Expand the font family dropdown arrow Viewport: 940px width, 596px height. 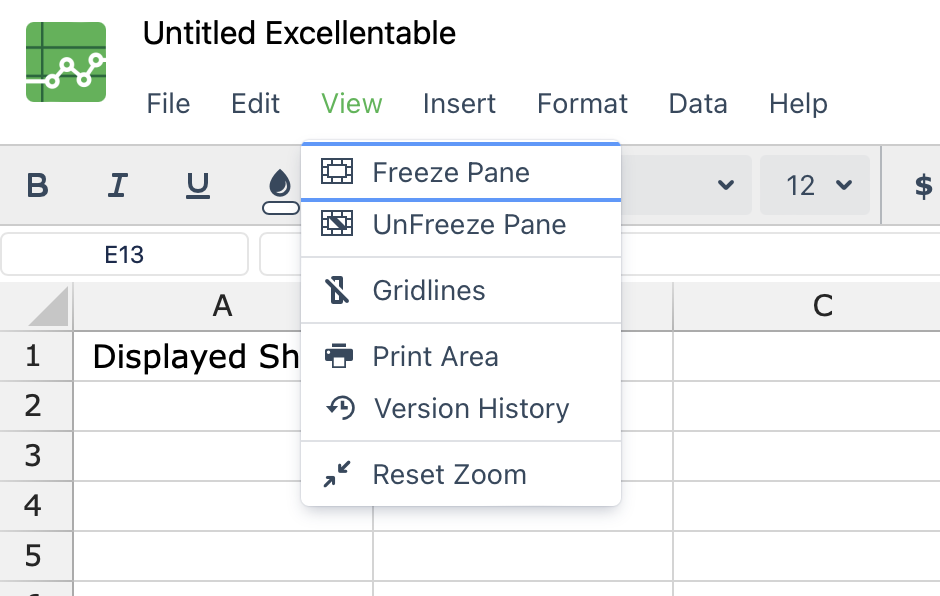[725, 185]
